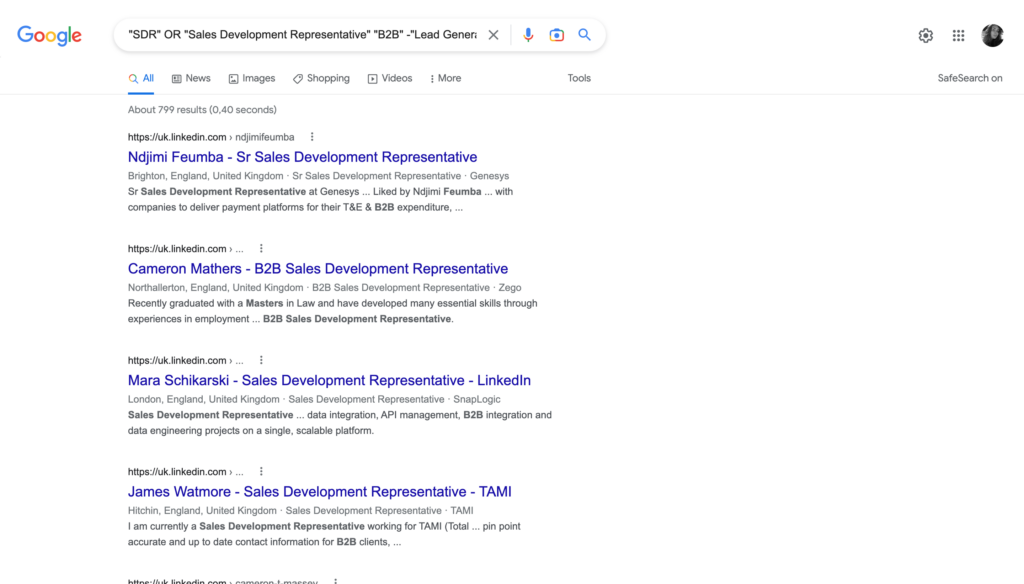Open the James Watmore TAMI result link
Image resolution: width=1024 pixels, height=584 pixels.
[x=319, y=491]
